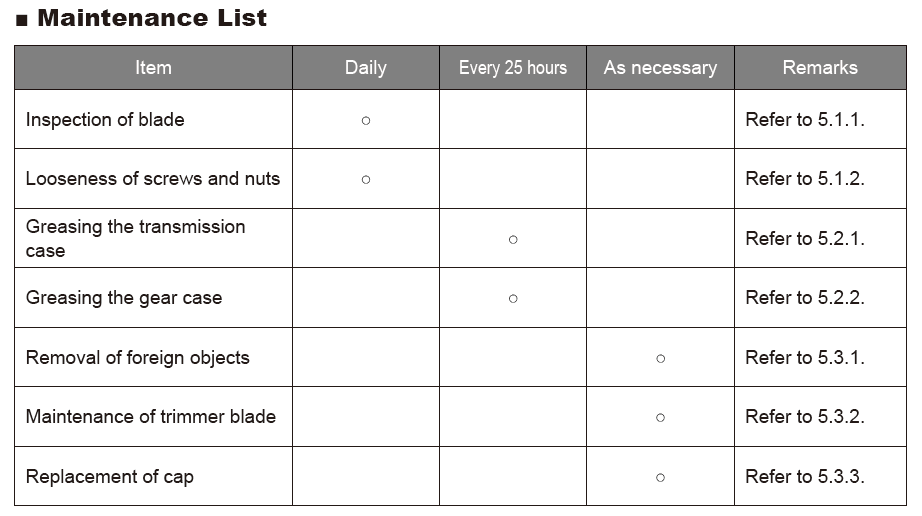Screen dimensions: 922x516
Task: Open the Refer to 5.2.1. remark
Action: [x=805, y=239]
